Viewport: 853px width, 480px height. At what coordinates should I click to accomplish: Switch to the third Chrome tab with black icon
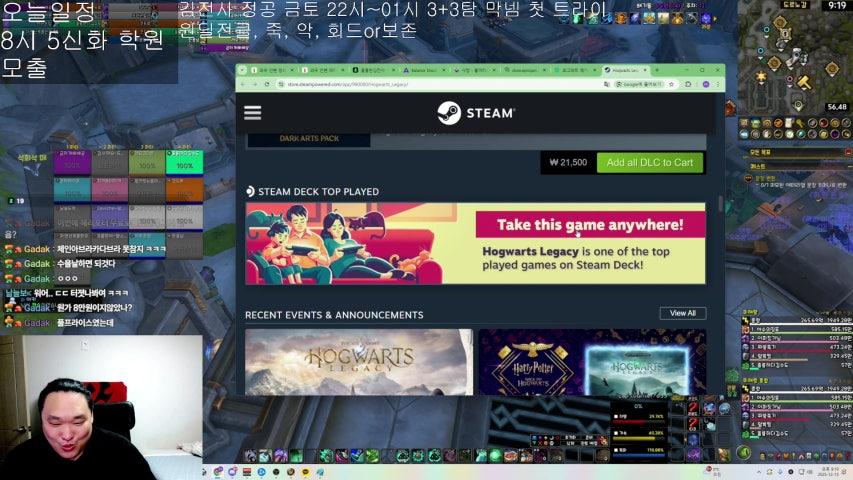[372, 70]
